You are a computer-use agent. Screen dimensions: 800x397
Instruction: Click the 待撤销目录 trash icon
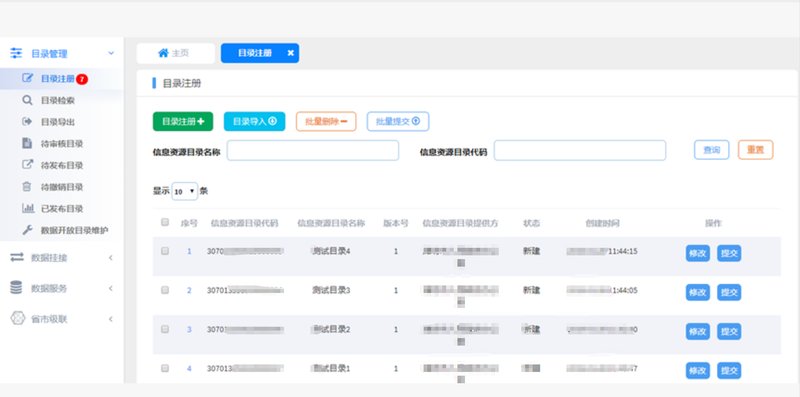coord(28,187)
